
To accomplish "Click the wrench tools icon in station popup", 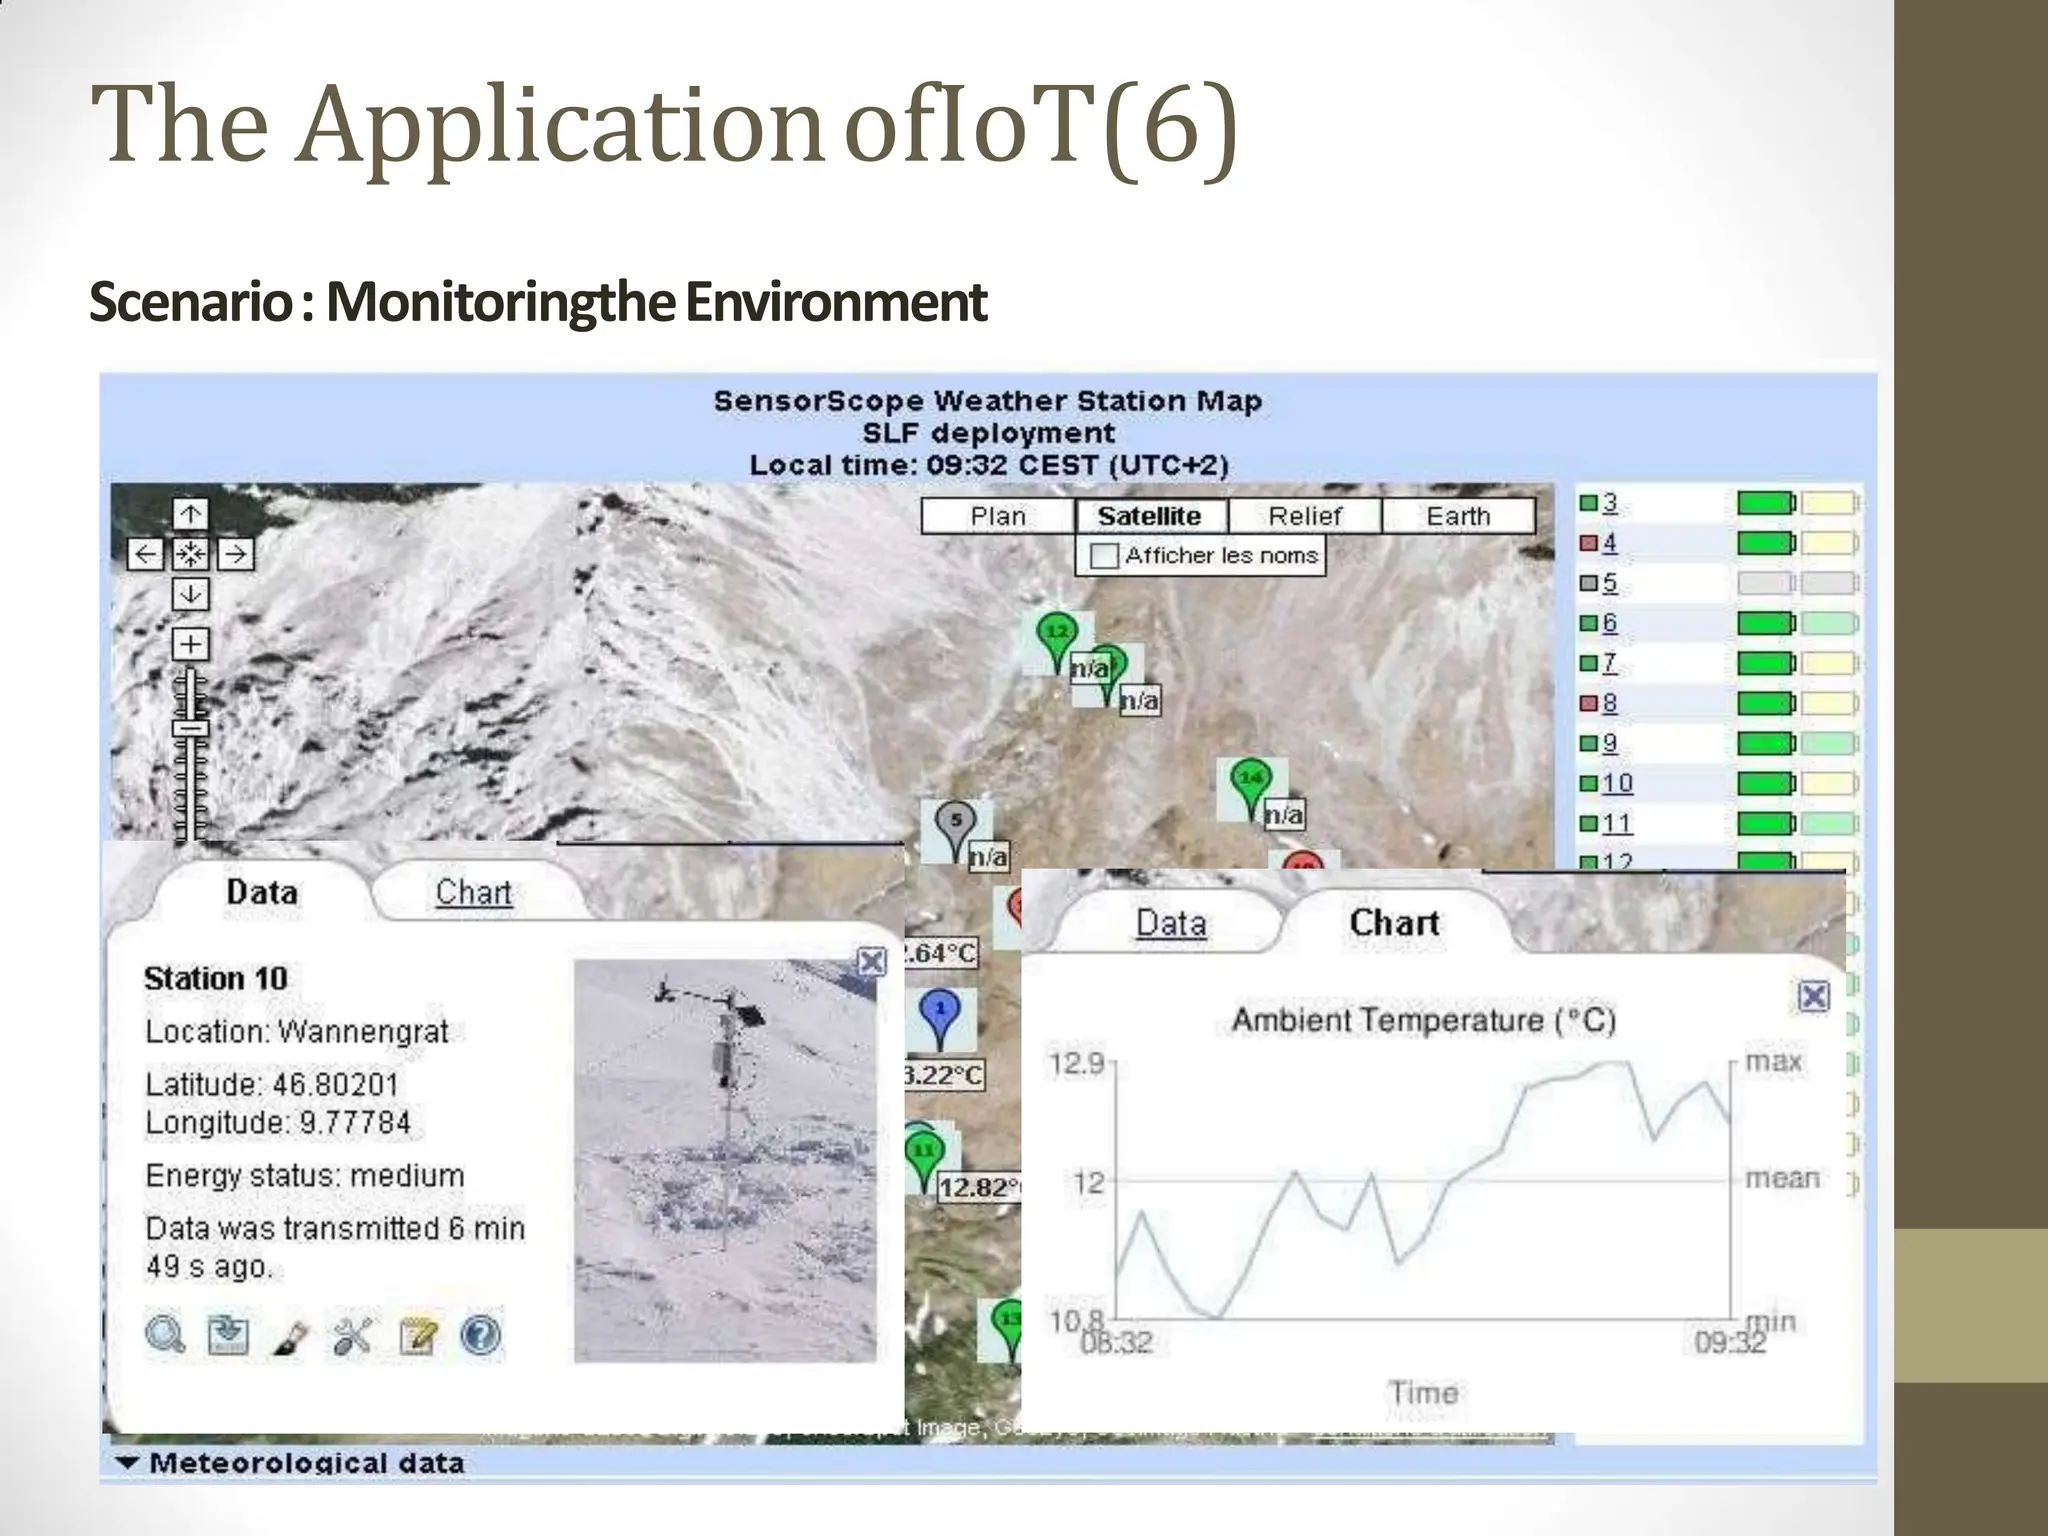I will click(x=352, y=1336).
